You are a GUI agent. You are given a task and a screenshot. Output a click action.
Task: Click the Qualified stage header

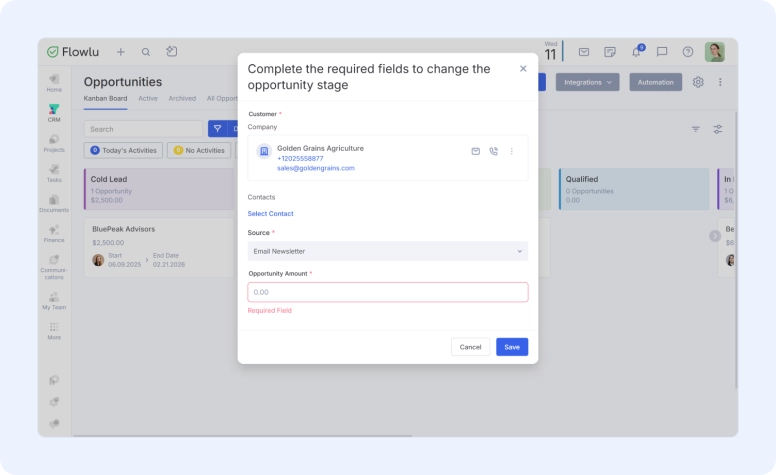pyautogui.click(x=634, y=189)
